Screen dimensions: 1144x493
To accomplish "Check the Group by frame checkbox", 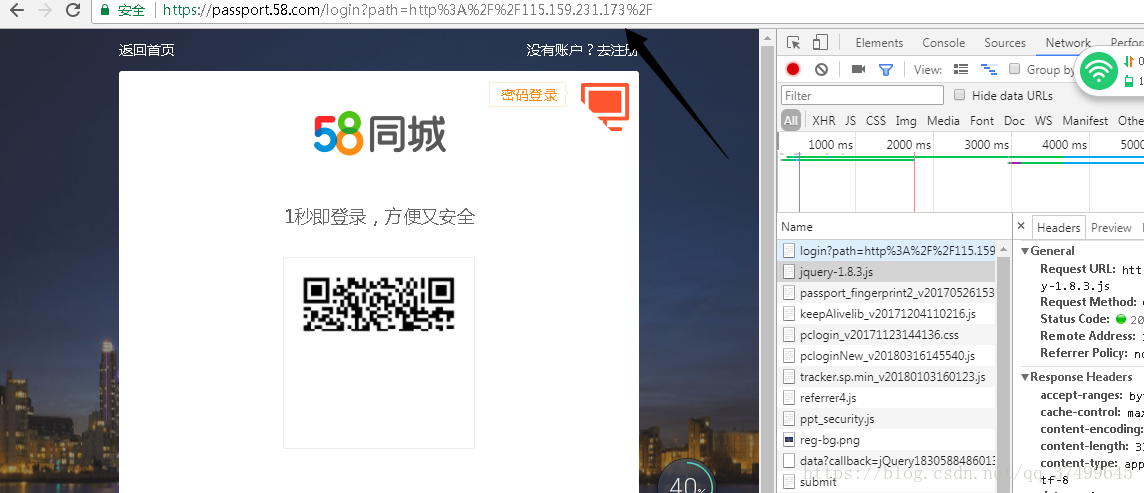I will pos(1014,69).
